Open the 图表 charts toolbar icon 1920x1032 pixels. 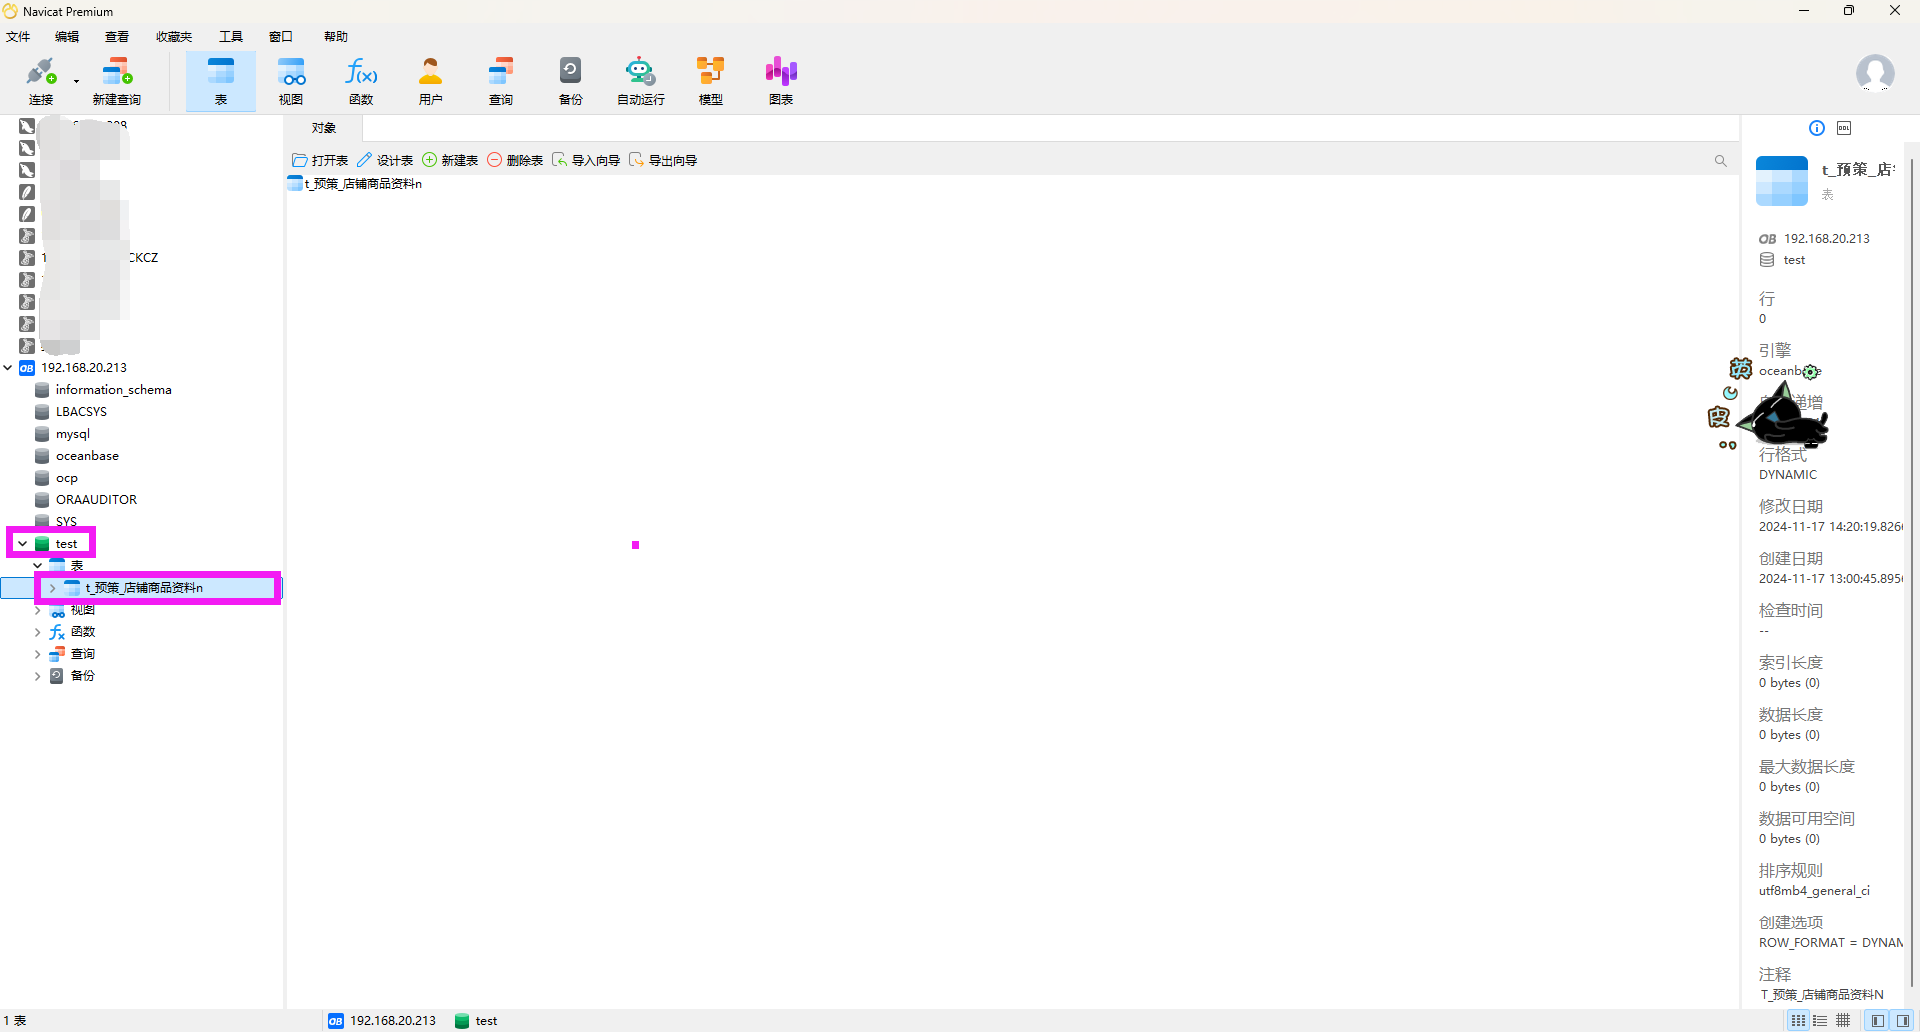click(781, 81)
